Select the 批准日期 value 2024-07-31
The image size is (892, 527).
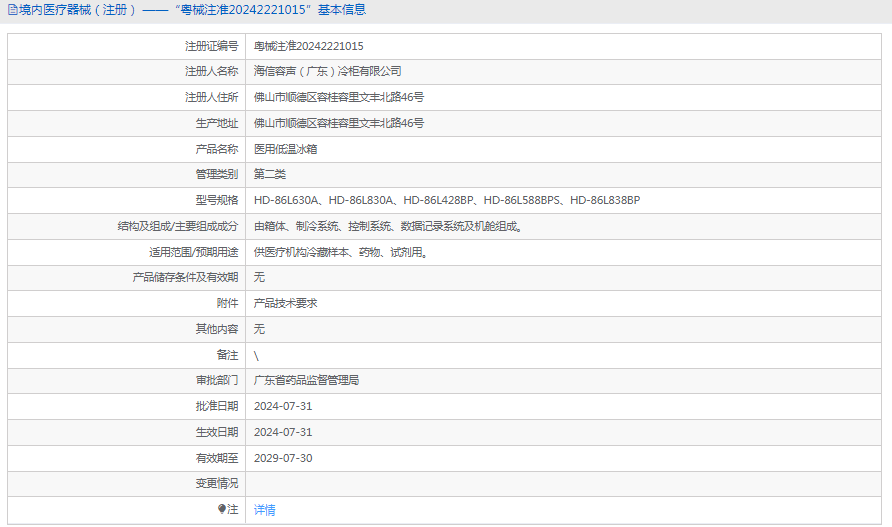[283, 406]
